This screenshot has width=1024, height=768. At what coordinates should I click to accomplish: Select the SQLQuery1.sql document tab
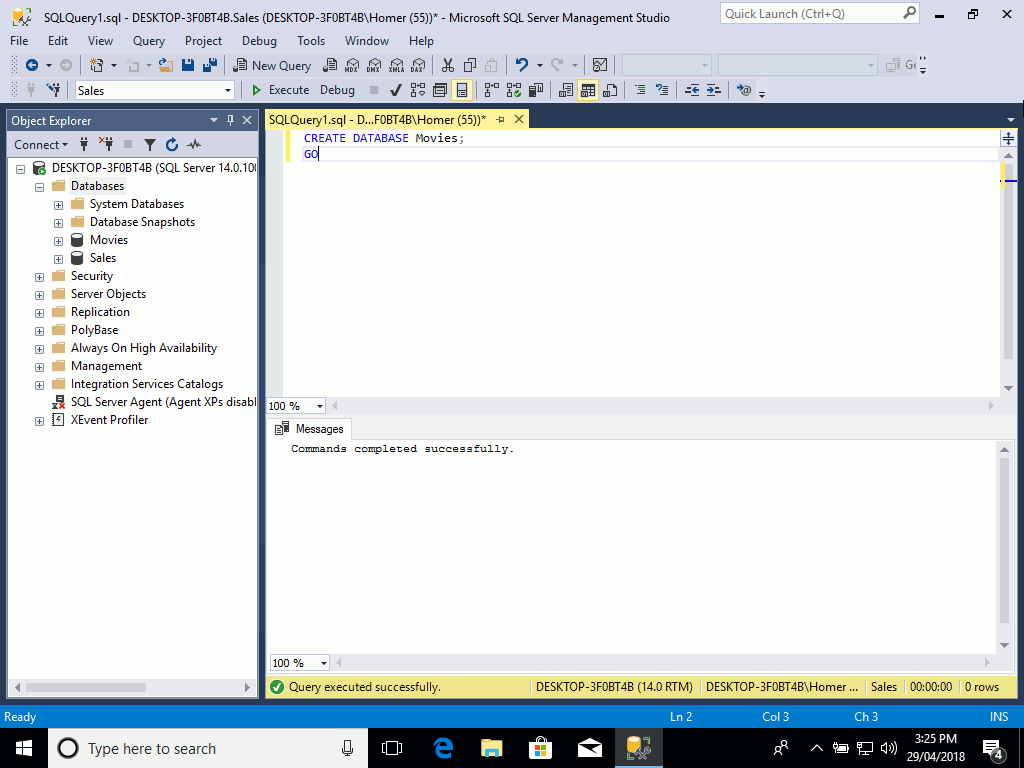point(377,120)
